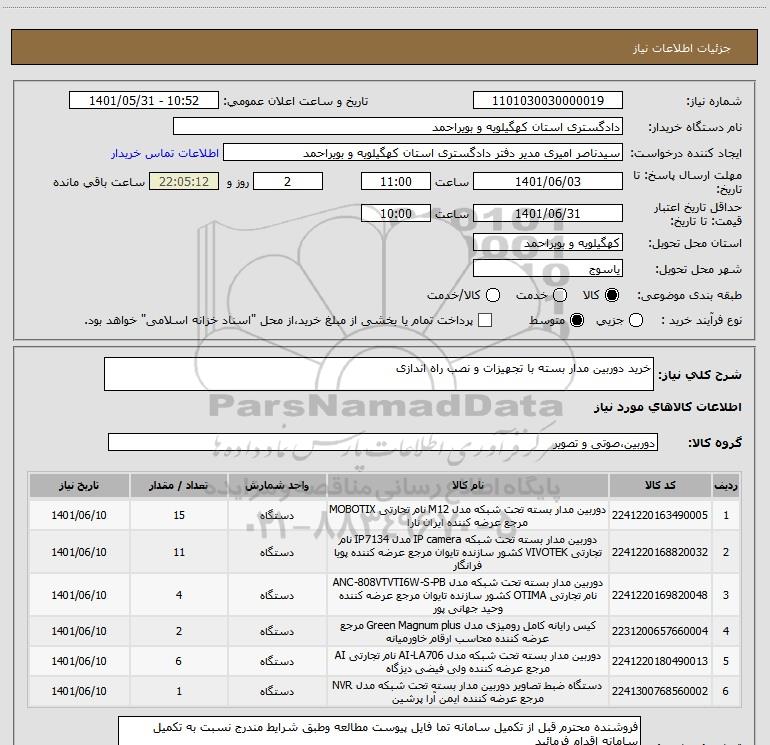Click quantity 6 in row 5
The width and height of the screenshot is (770, 745).
coord(179,661)
